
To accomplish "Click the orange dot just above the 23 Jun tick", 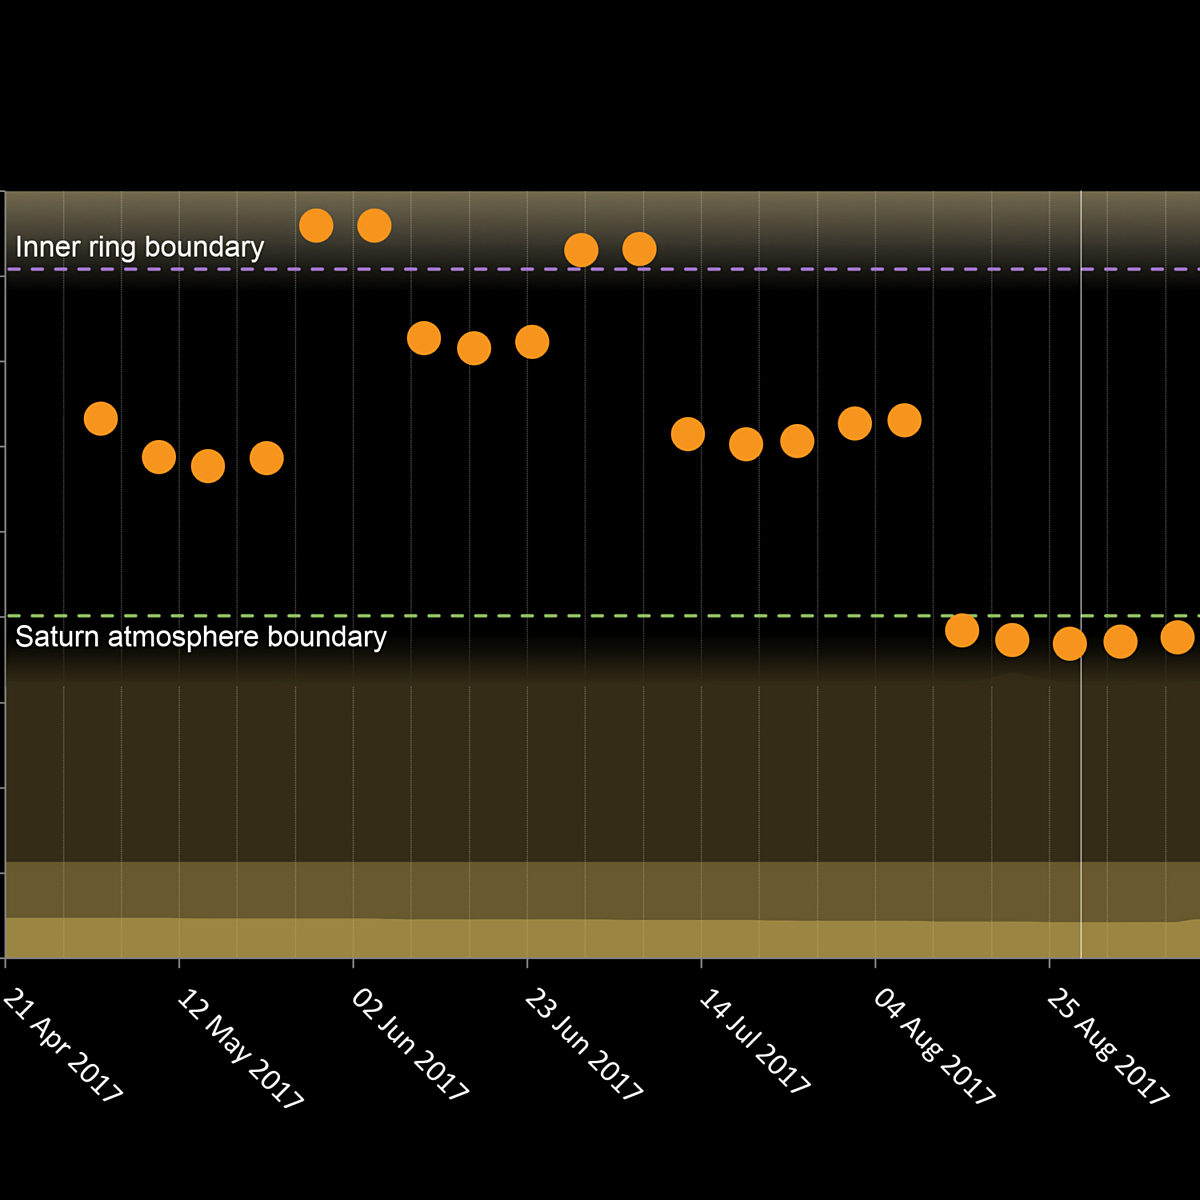I will pyautogui.click(x=531, y=342).
